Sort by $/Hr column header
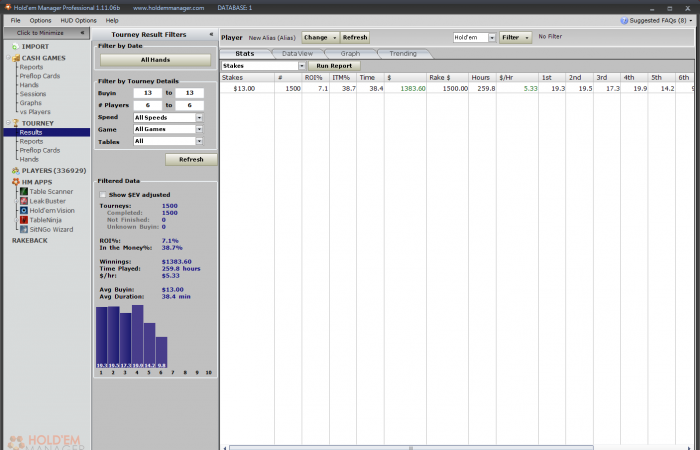This screenshot has width=700, height=450. pyautogui.click(x=517, y=77)
